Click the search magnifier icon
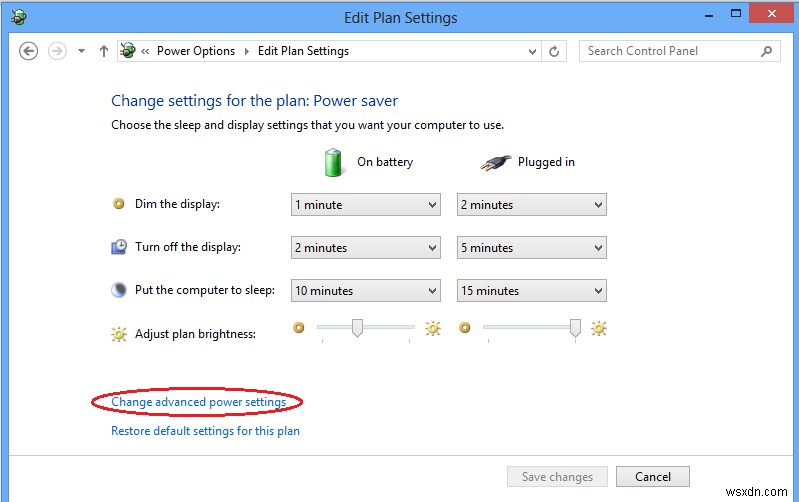The width and height of the screenshot is (799, 502). click(767, 51)
